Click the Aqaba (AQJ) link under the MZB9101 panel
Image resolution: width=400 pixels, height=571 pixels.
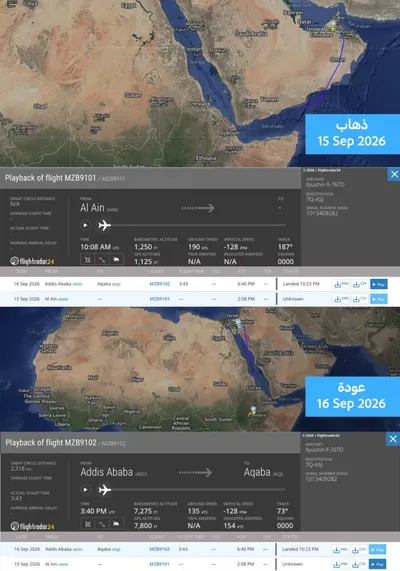pos(109,284)
